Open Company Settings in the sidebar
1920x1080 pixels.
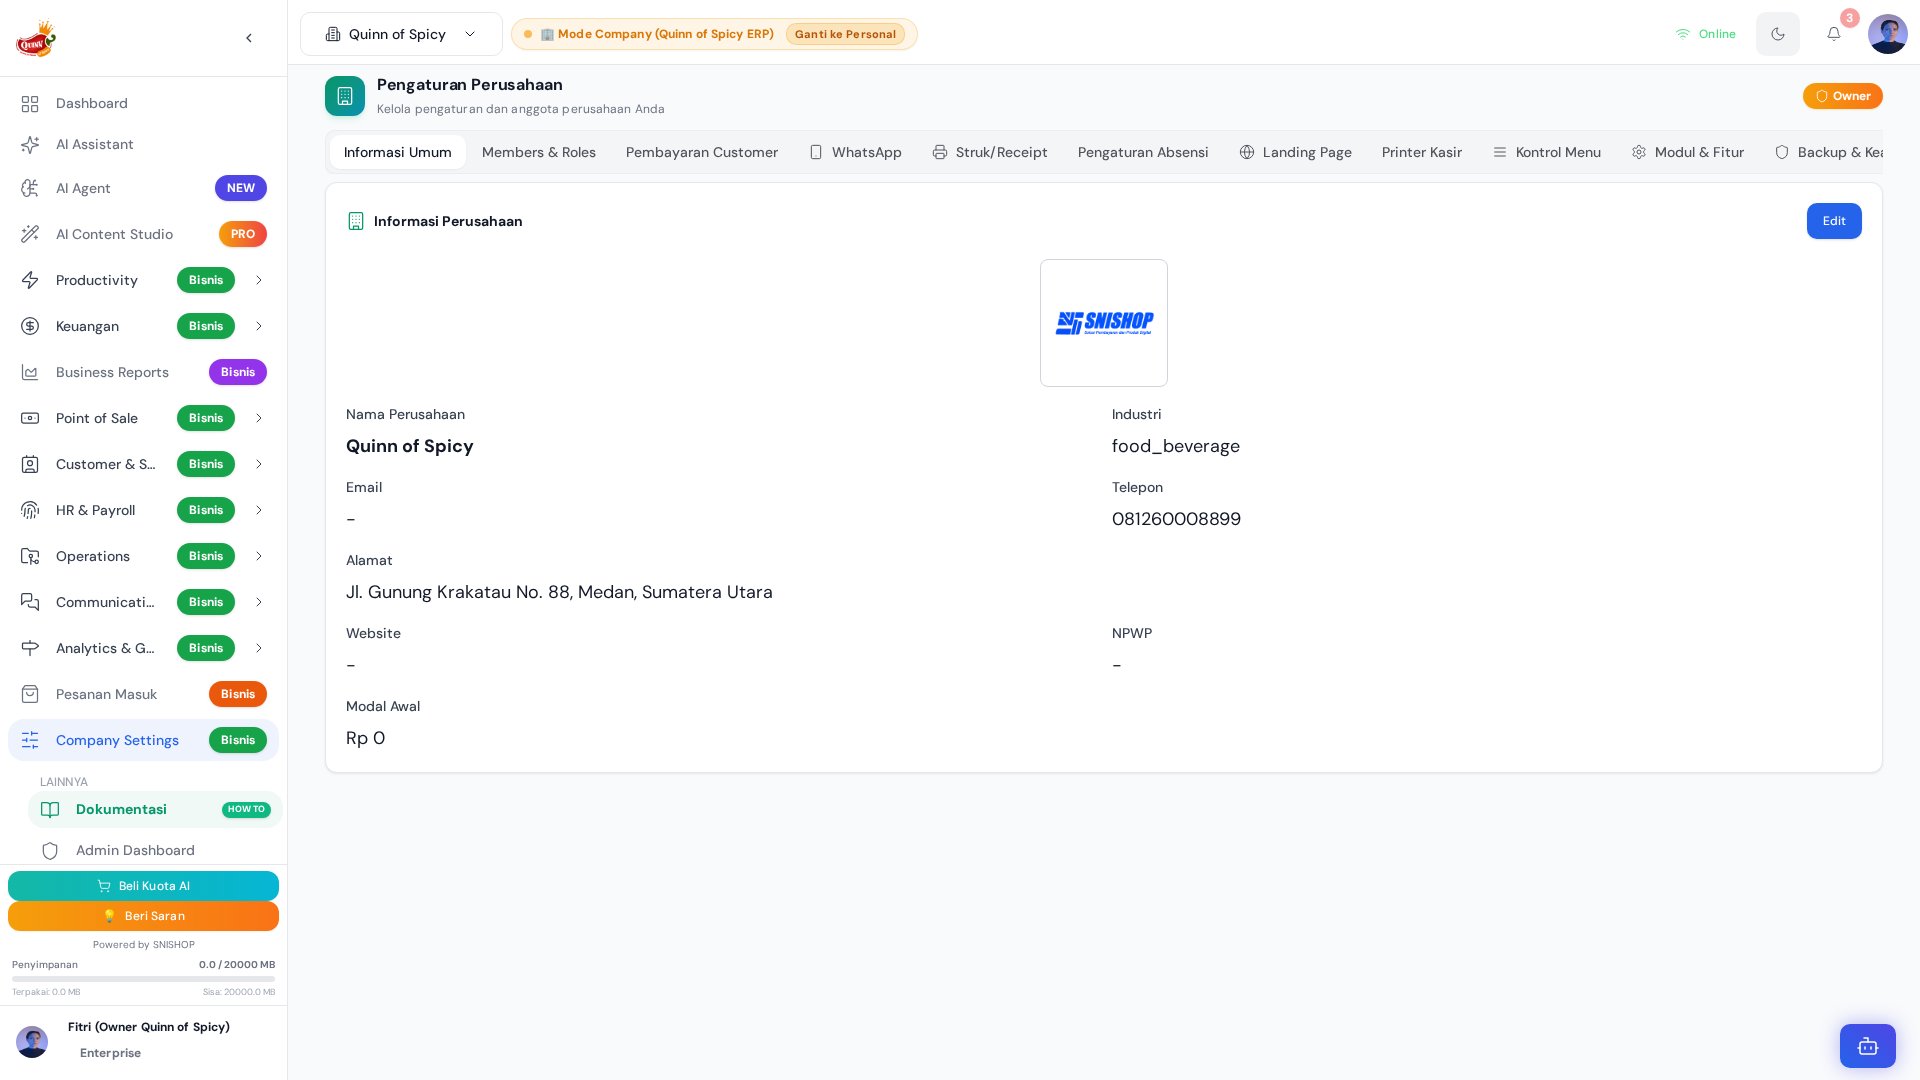tap(143, 740)
